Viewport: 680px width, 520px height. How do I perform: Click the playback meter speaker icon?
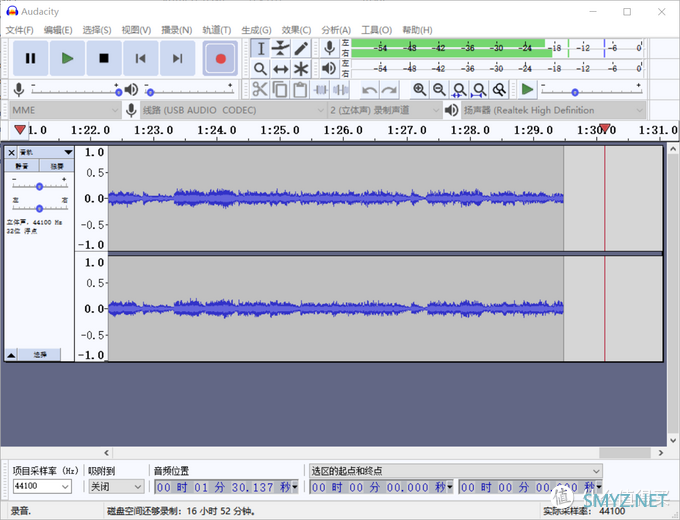point(330,69)
